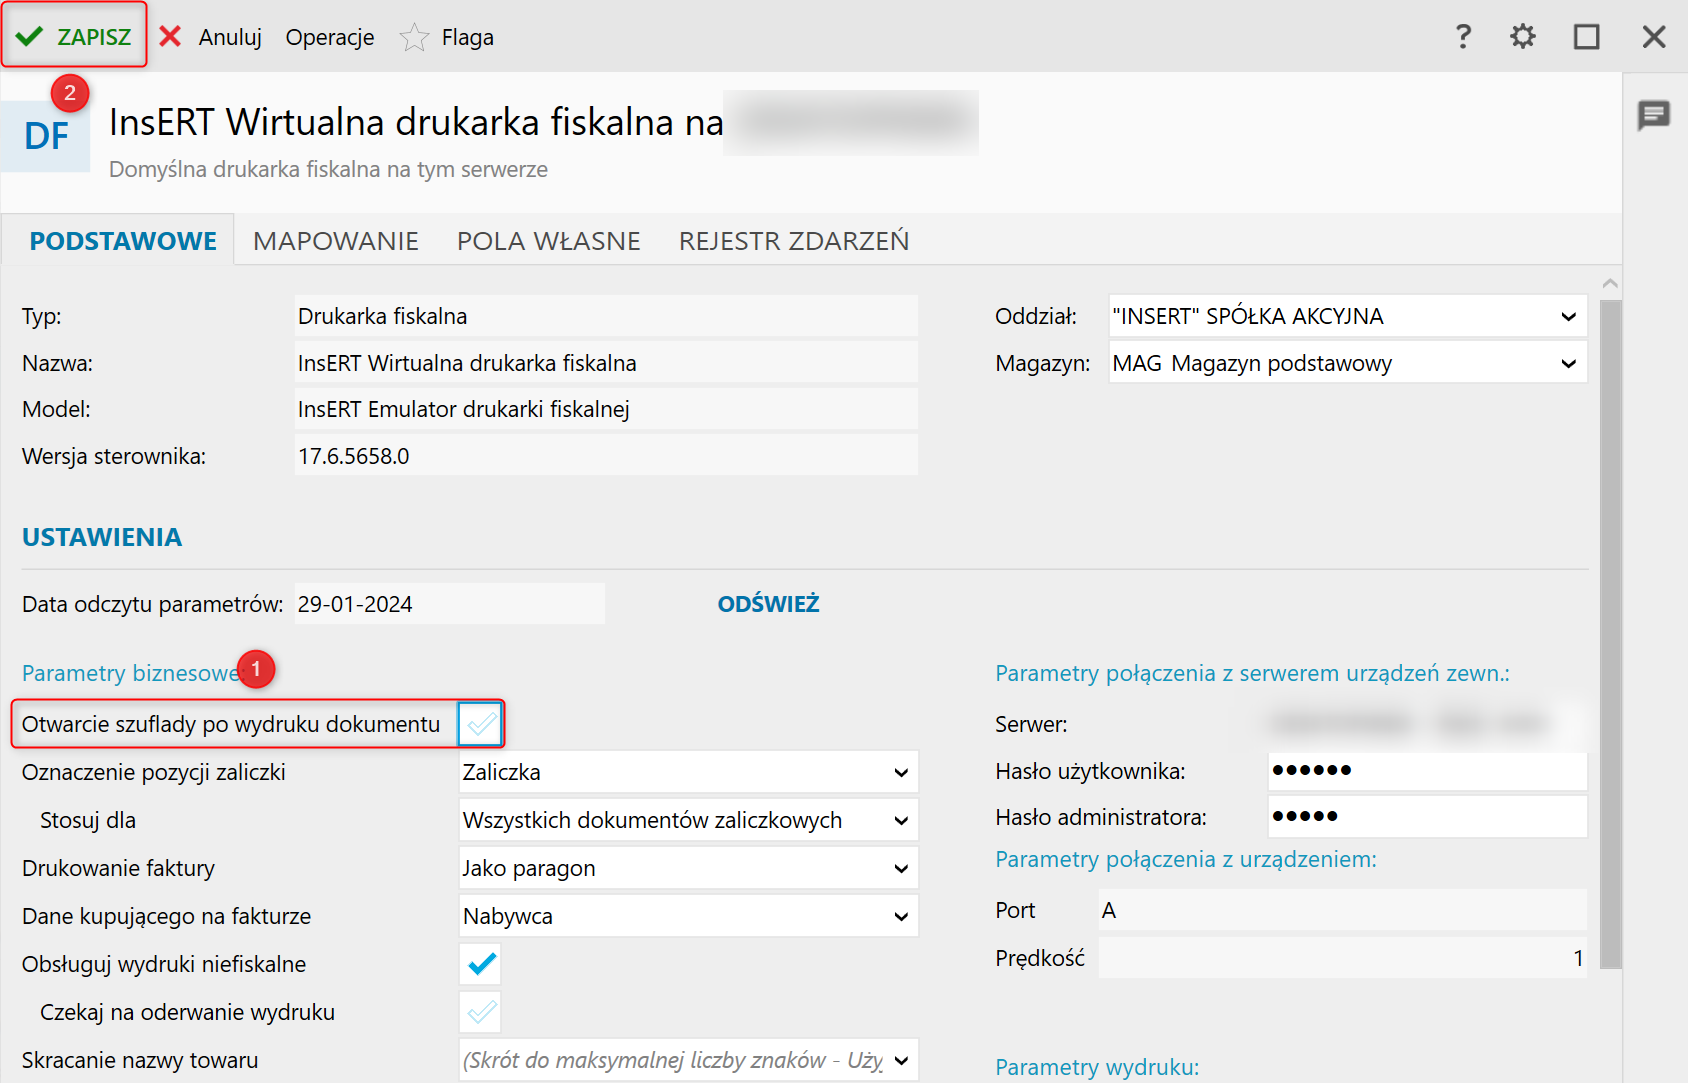1688x1083 pixels.
Task: Close the window with the X icon
Action: coord(1654,37)
